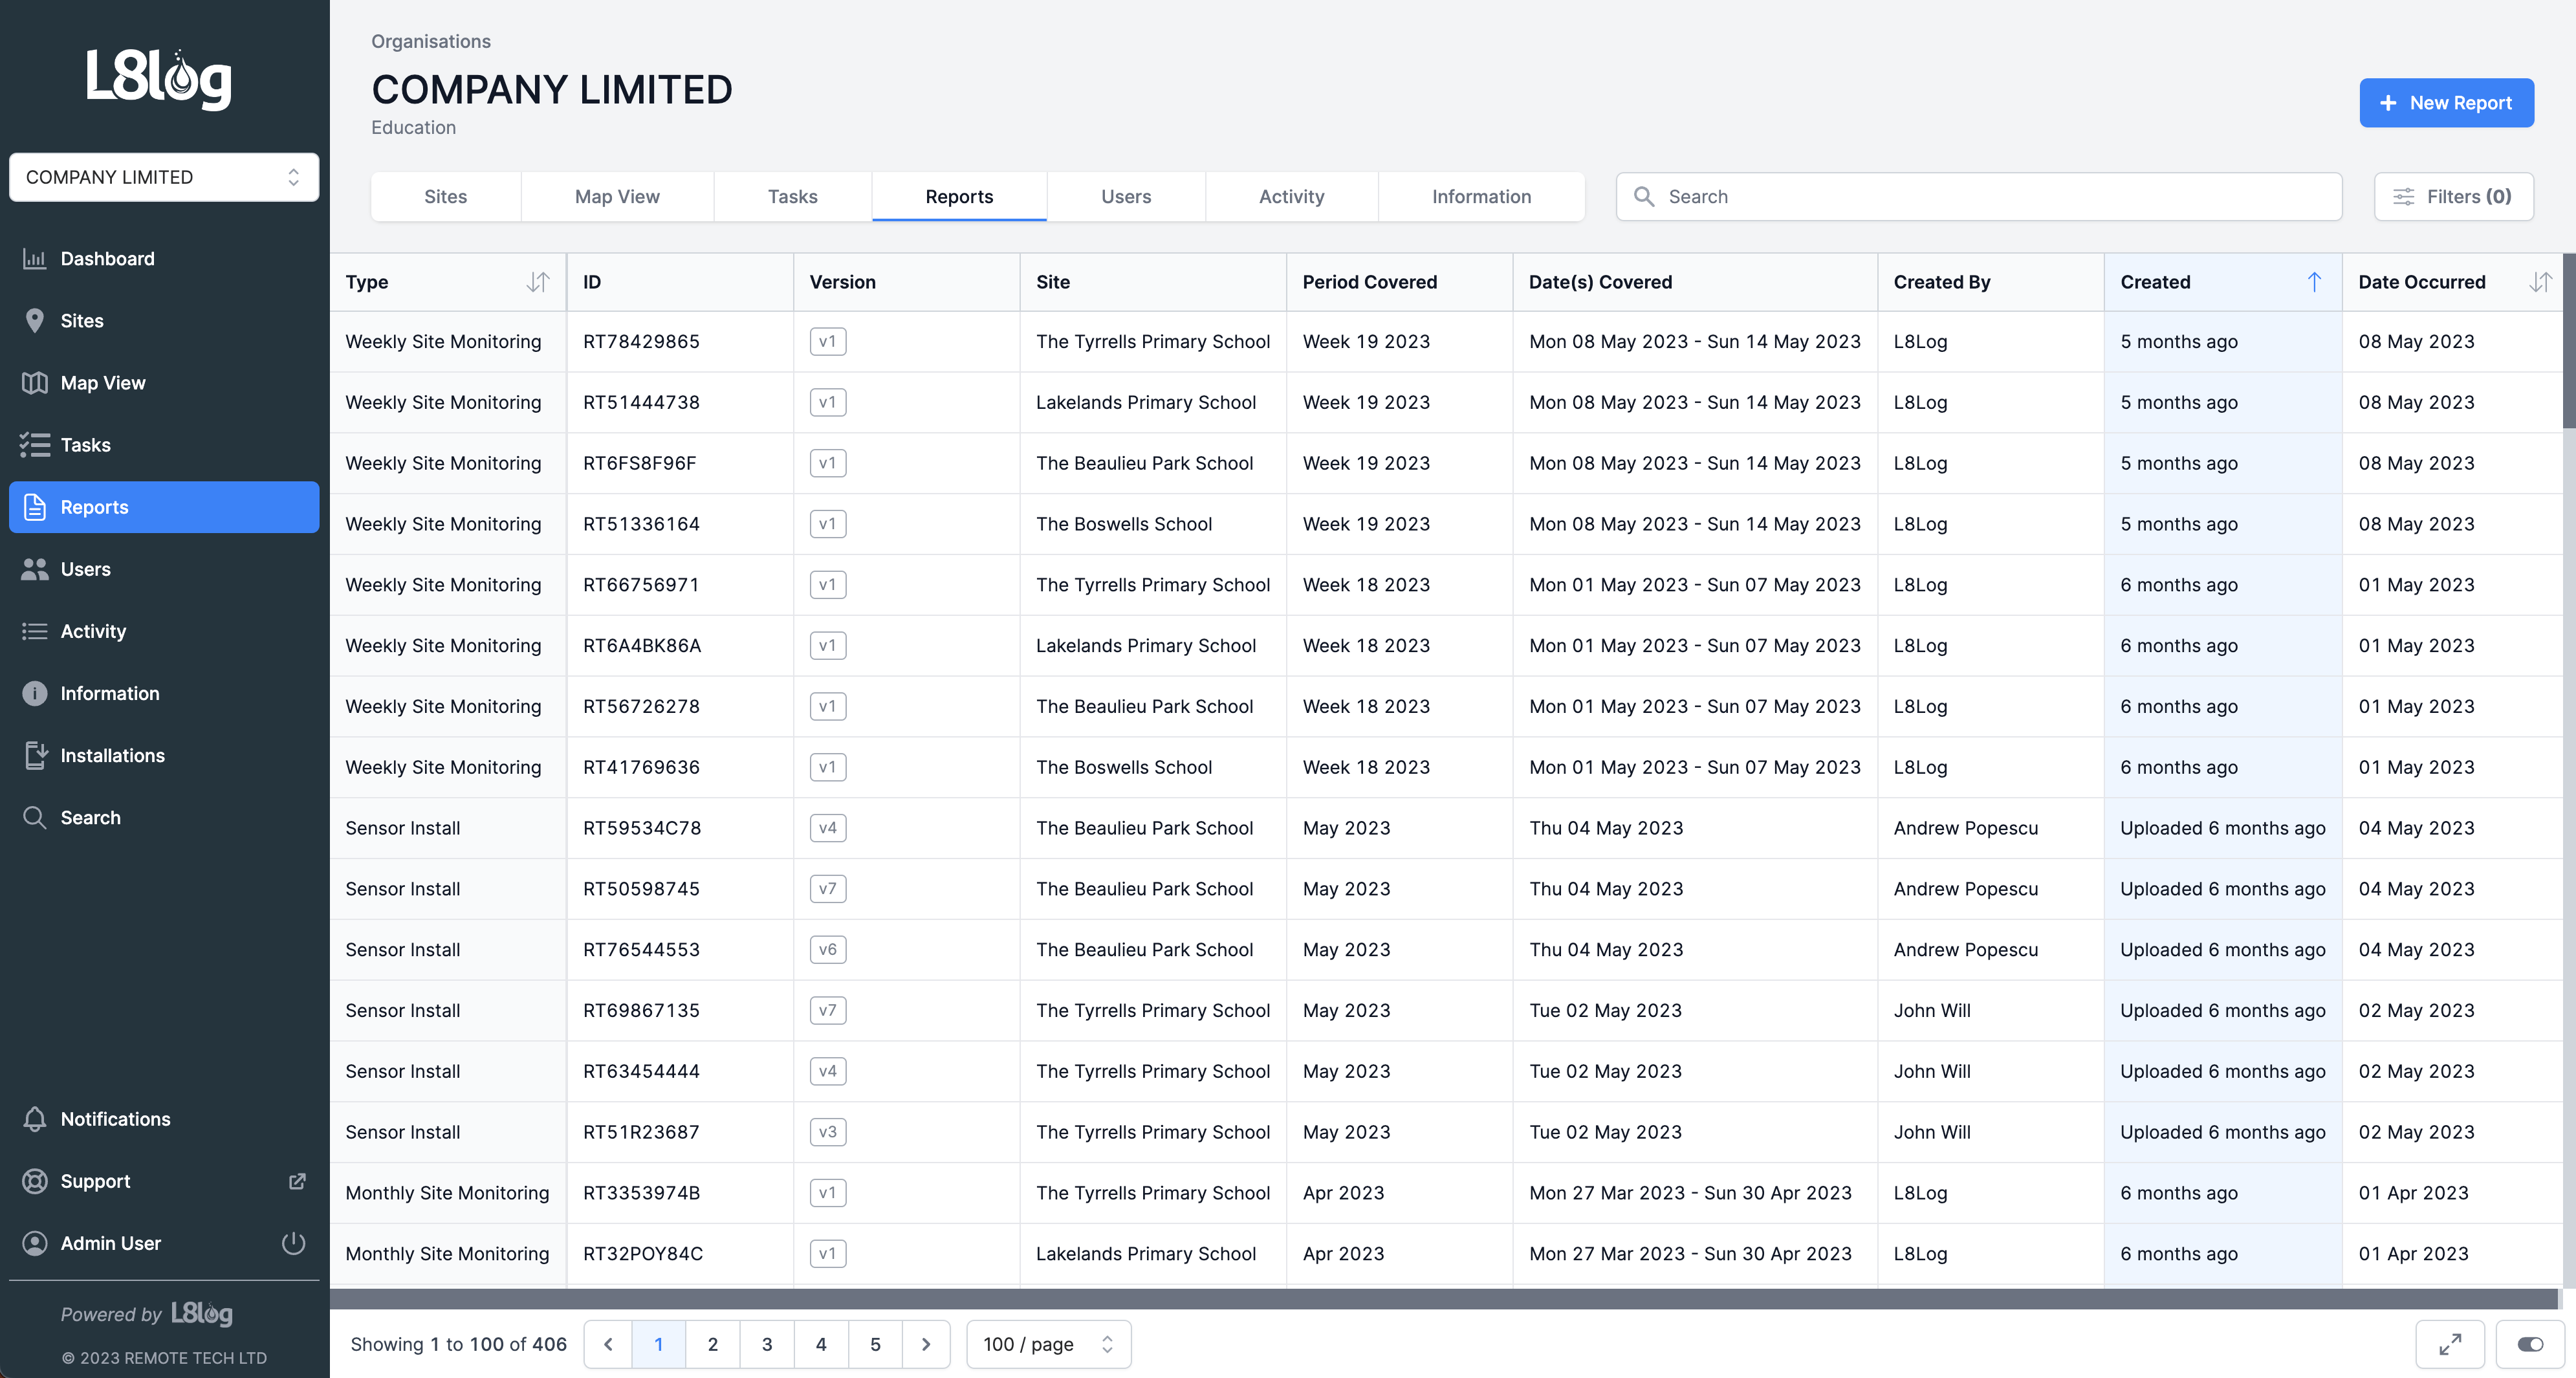2576x1378 pixels.
Task: Switch to the Tasks tab
Action: click(x=793, y=197)
